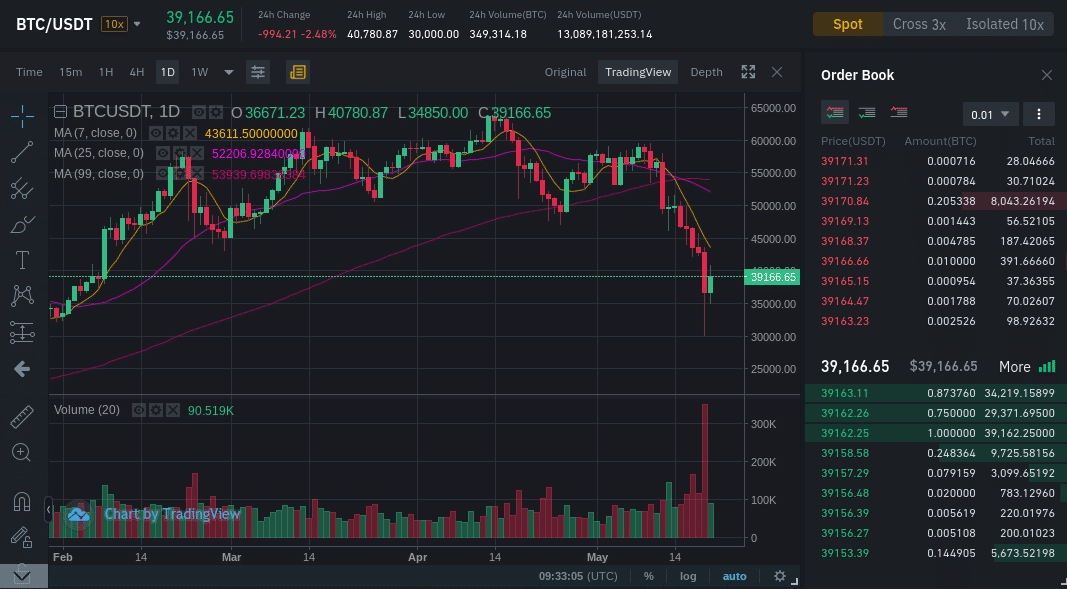Hide the MA 25 indicator
This screenshot has width=1067, height=589.
click(x=163, y=153)
